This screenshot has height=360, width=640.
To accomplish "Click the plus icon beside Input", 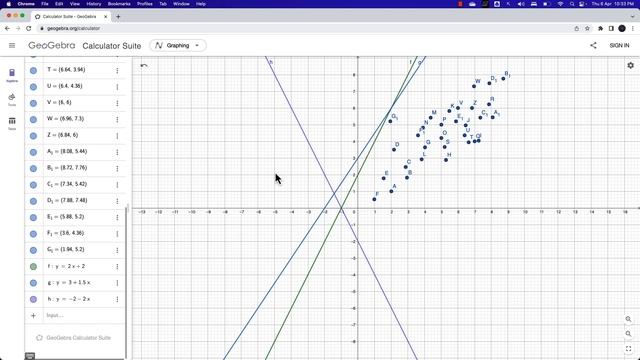I will [33, 315].
